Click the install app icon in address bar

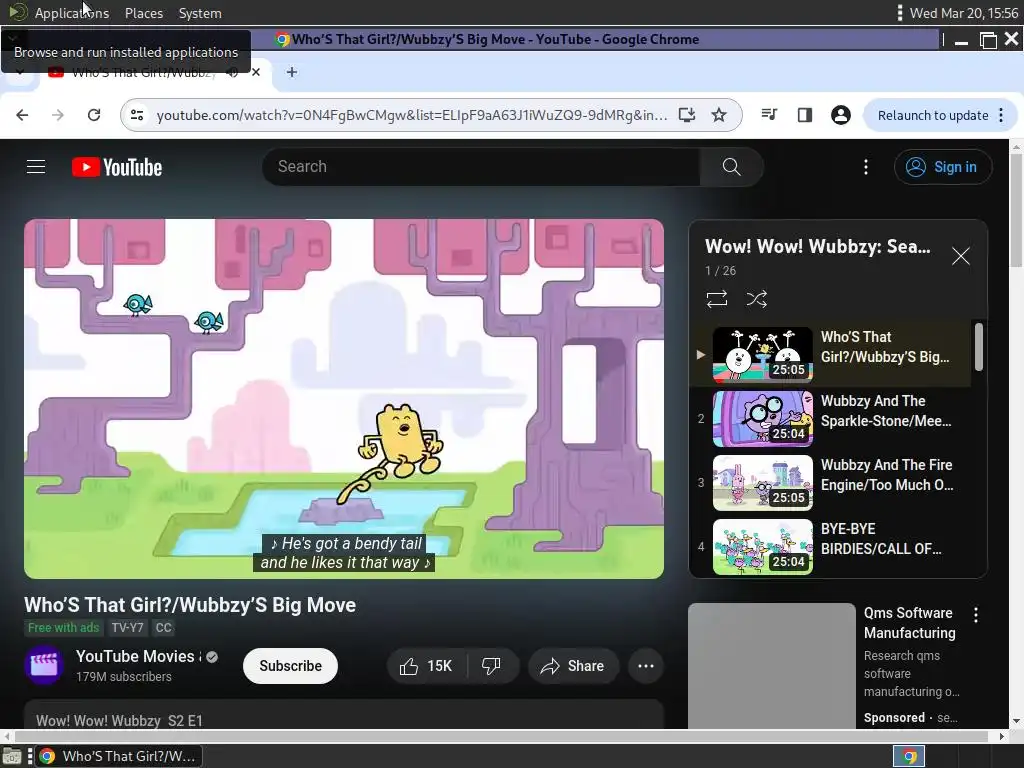687,115
